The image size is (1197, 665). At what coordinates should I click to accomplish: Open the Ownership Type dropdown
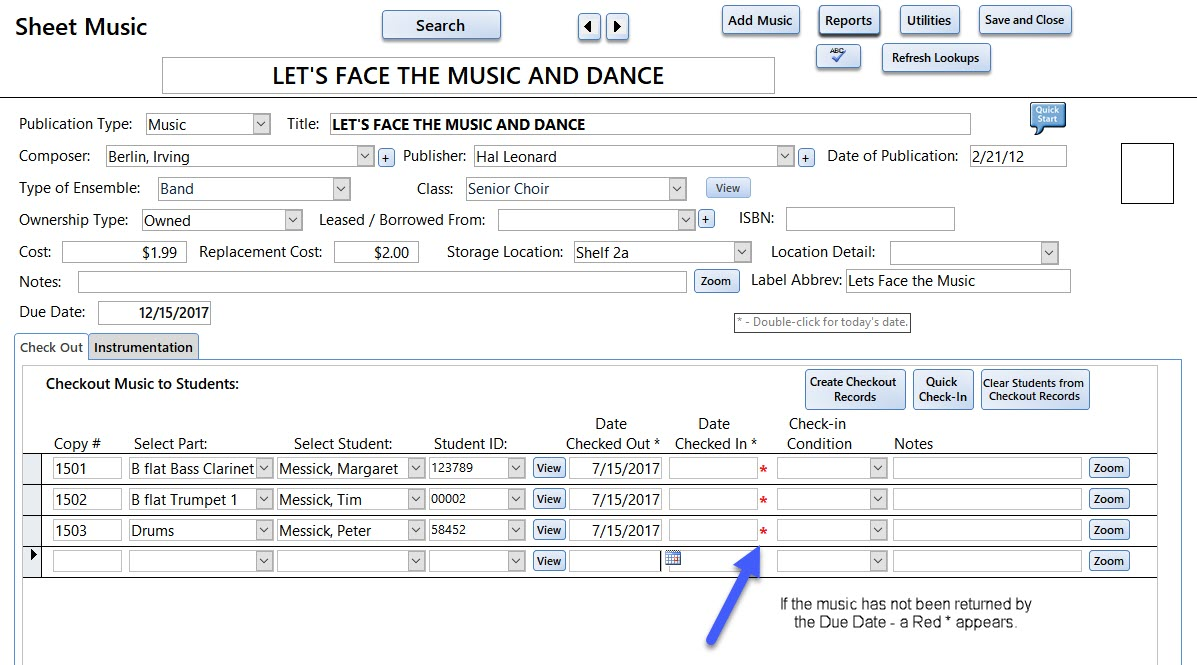tap(293, 221)
